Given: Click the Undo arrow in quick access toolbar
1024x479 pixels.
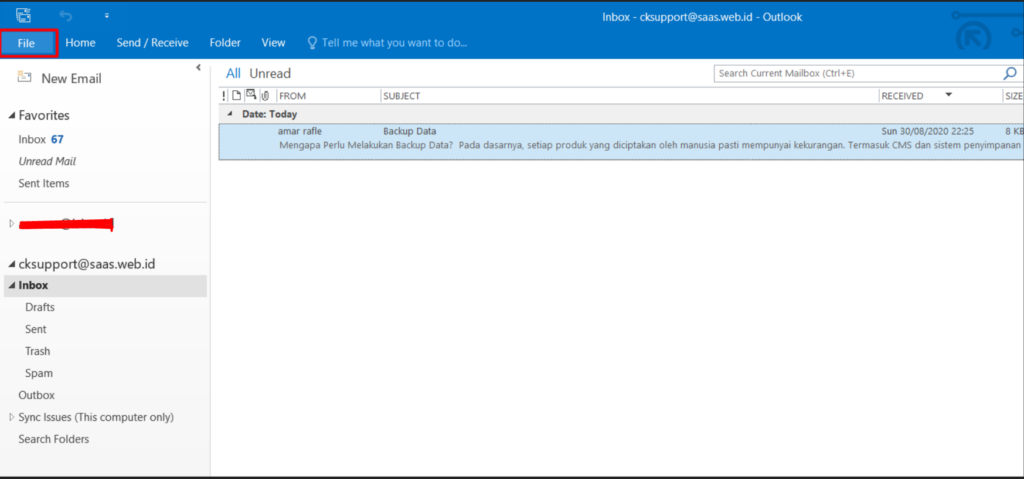Looking at the screenshot, I should [x=65, y=14].
